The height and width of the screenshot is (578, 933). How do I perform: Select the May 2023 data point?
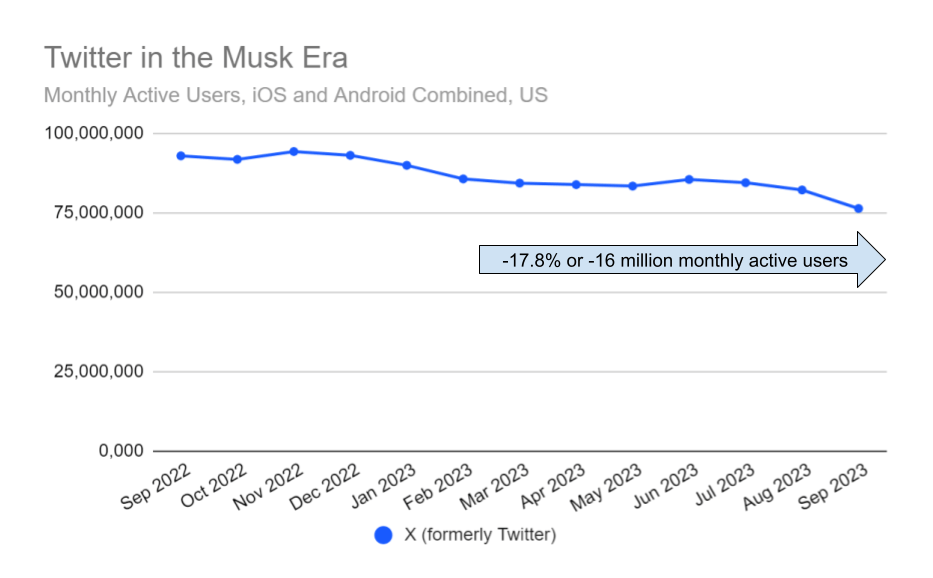(x=633, y=186)
